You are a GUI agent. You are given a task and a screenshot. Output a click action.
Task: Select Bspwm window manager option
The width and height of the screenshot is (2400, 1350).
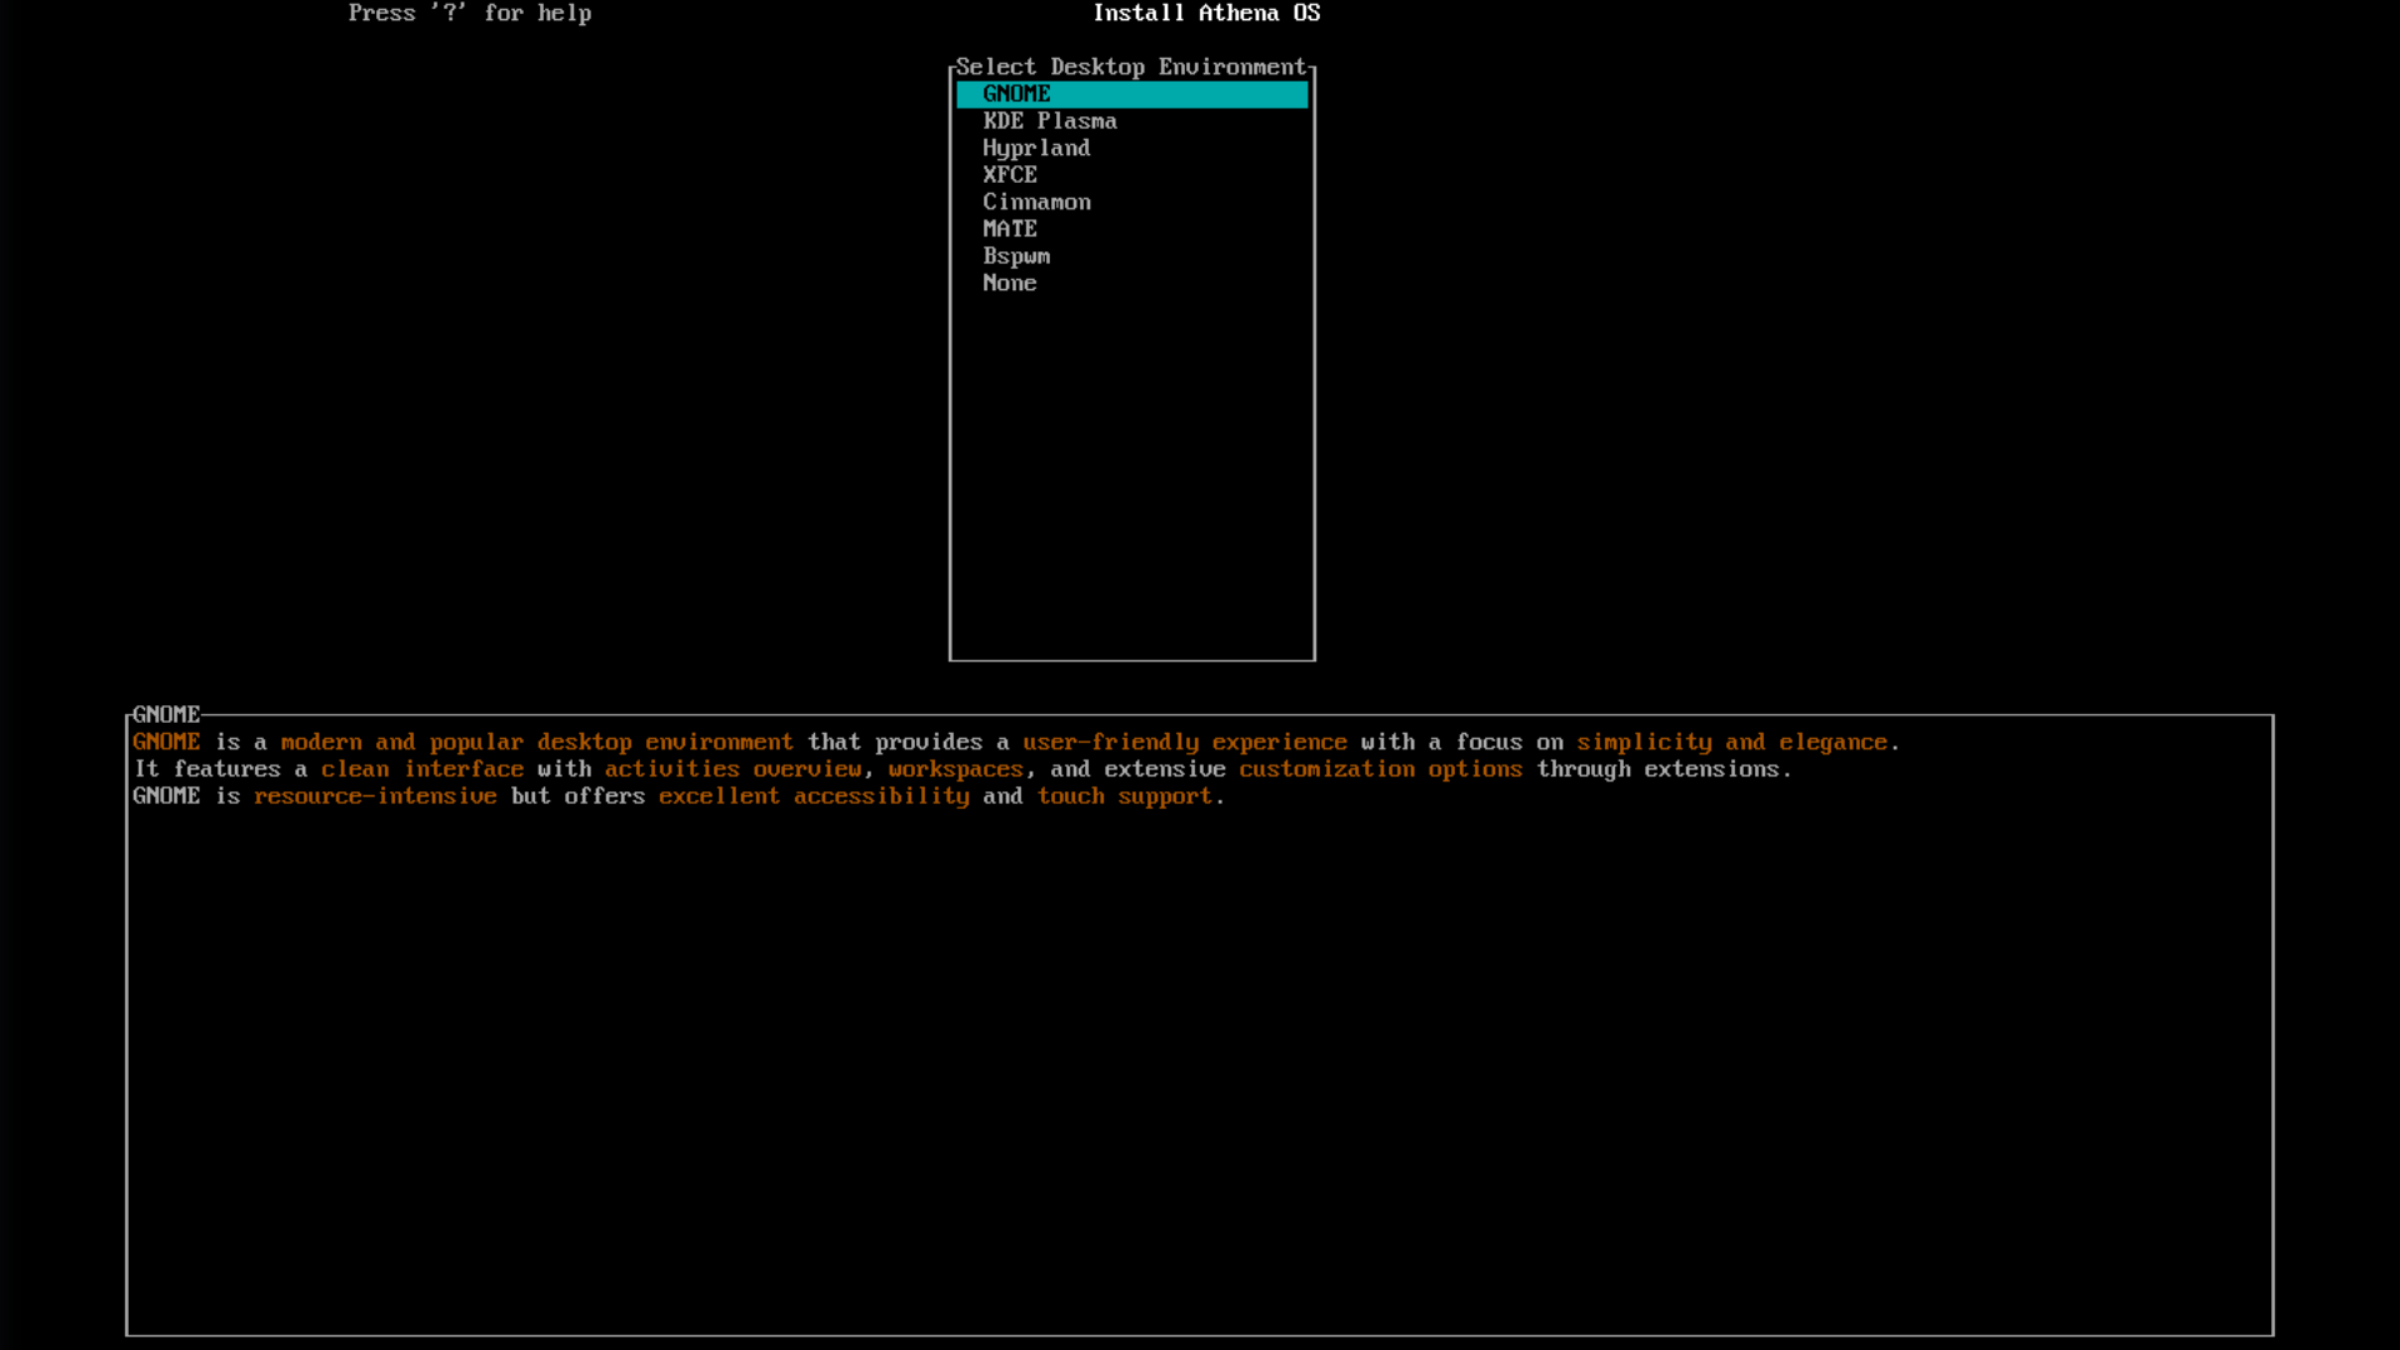coord(1016,256)
